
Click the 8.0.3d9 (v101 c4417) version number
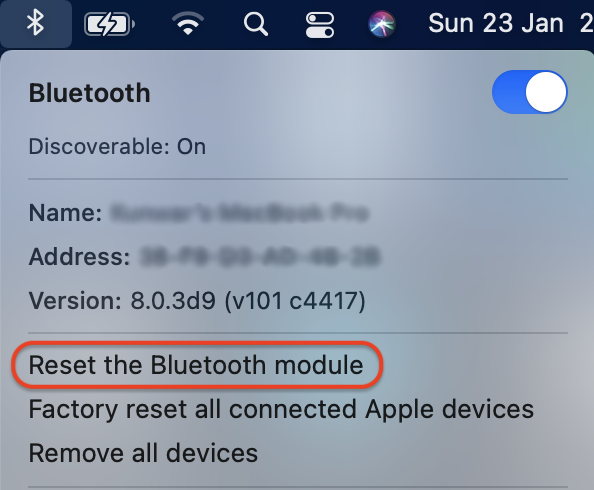tap(248, 301)
